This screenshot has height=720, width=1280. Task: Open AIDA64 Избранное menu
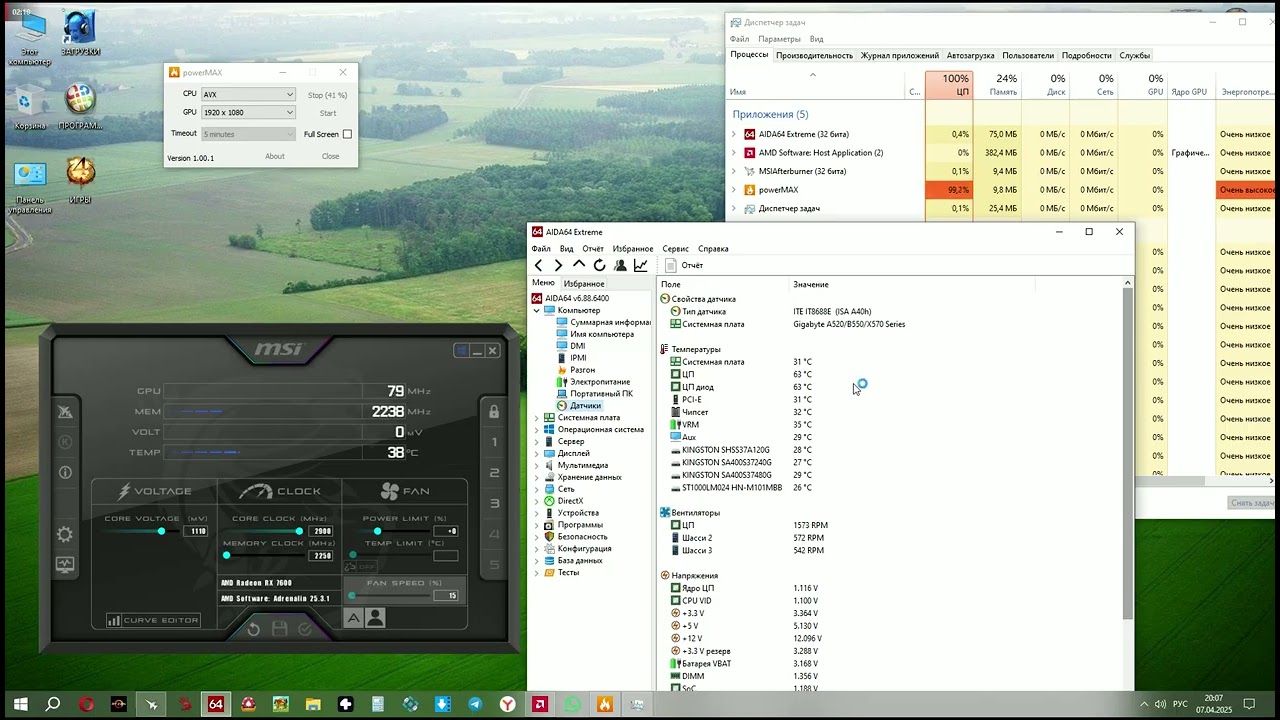(x=632, y=248)
